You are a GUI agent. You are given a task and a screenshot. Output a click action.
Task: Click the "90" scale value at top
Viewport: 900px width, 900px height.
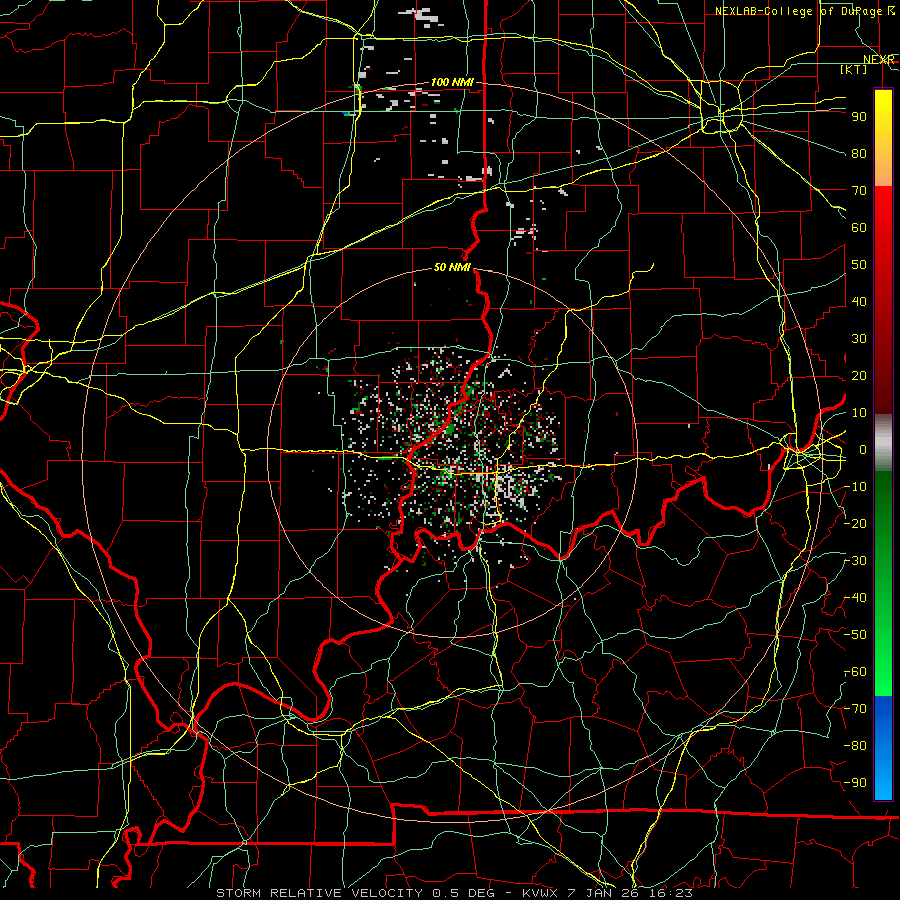pos(859,117)
